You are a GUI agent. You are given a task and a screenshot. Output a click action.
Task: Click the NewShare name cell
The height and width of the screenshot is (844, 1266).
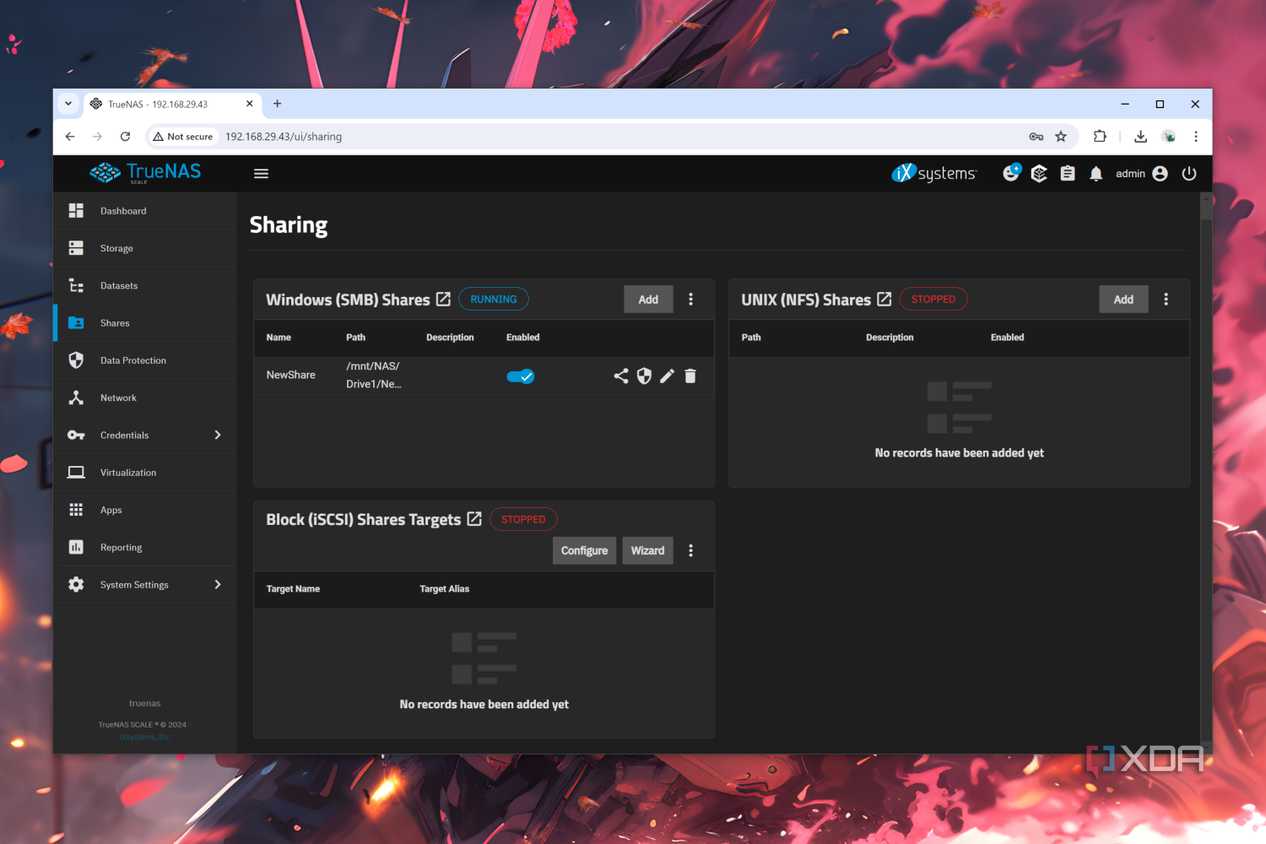tap(291, 375)
